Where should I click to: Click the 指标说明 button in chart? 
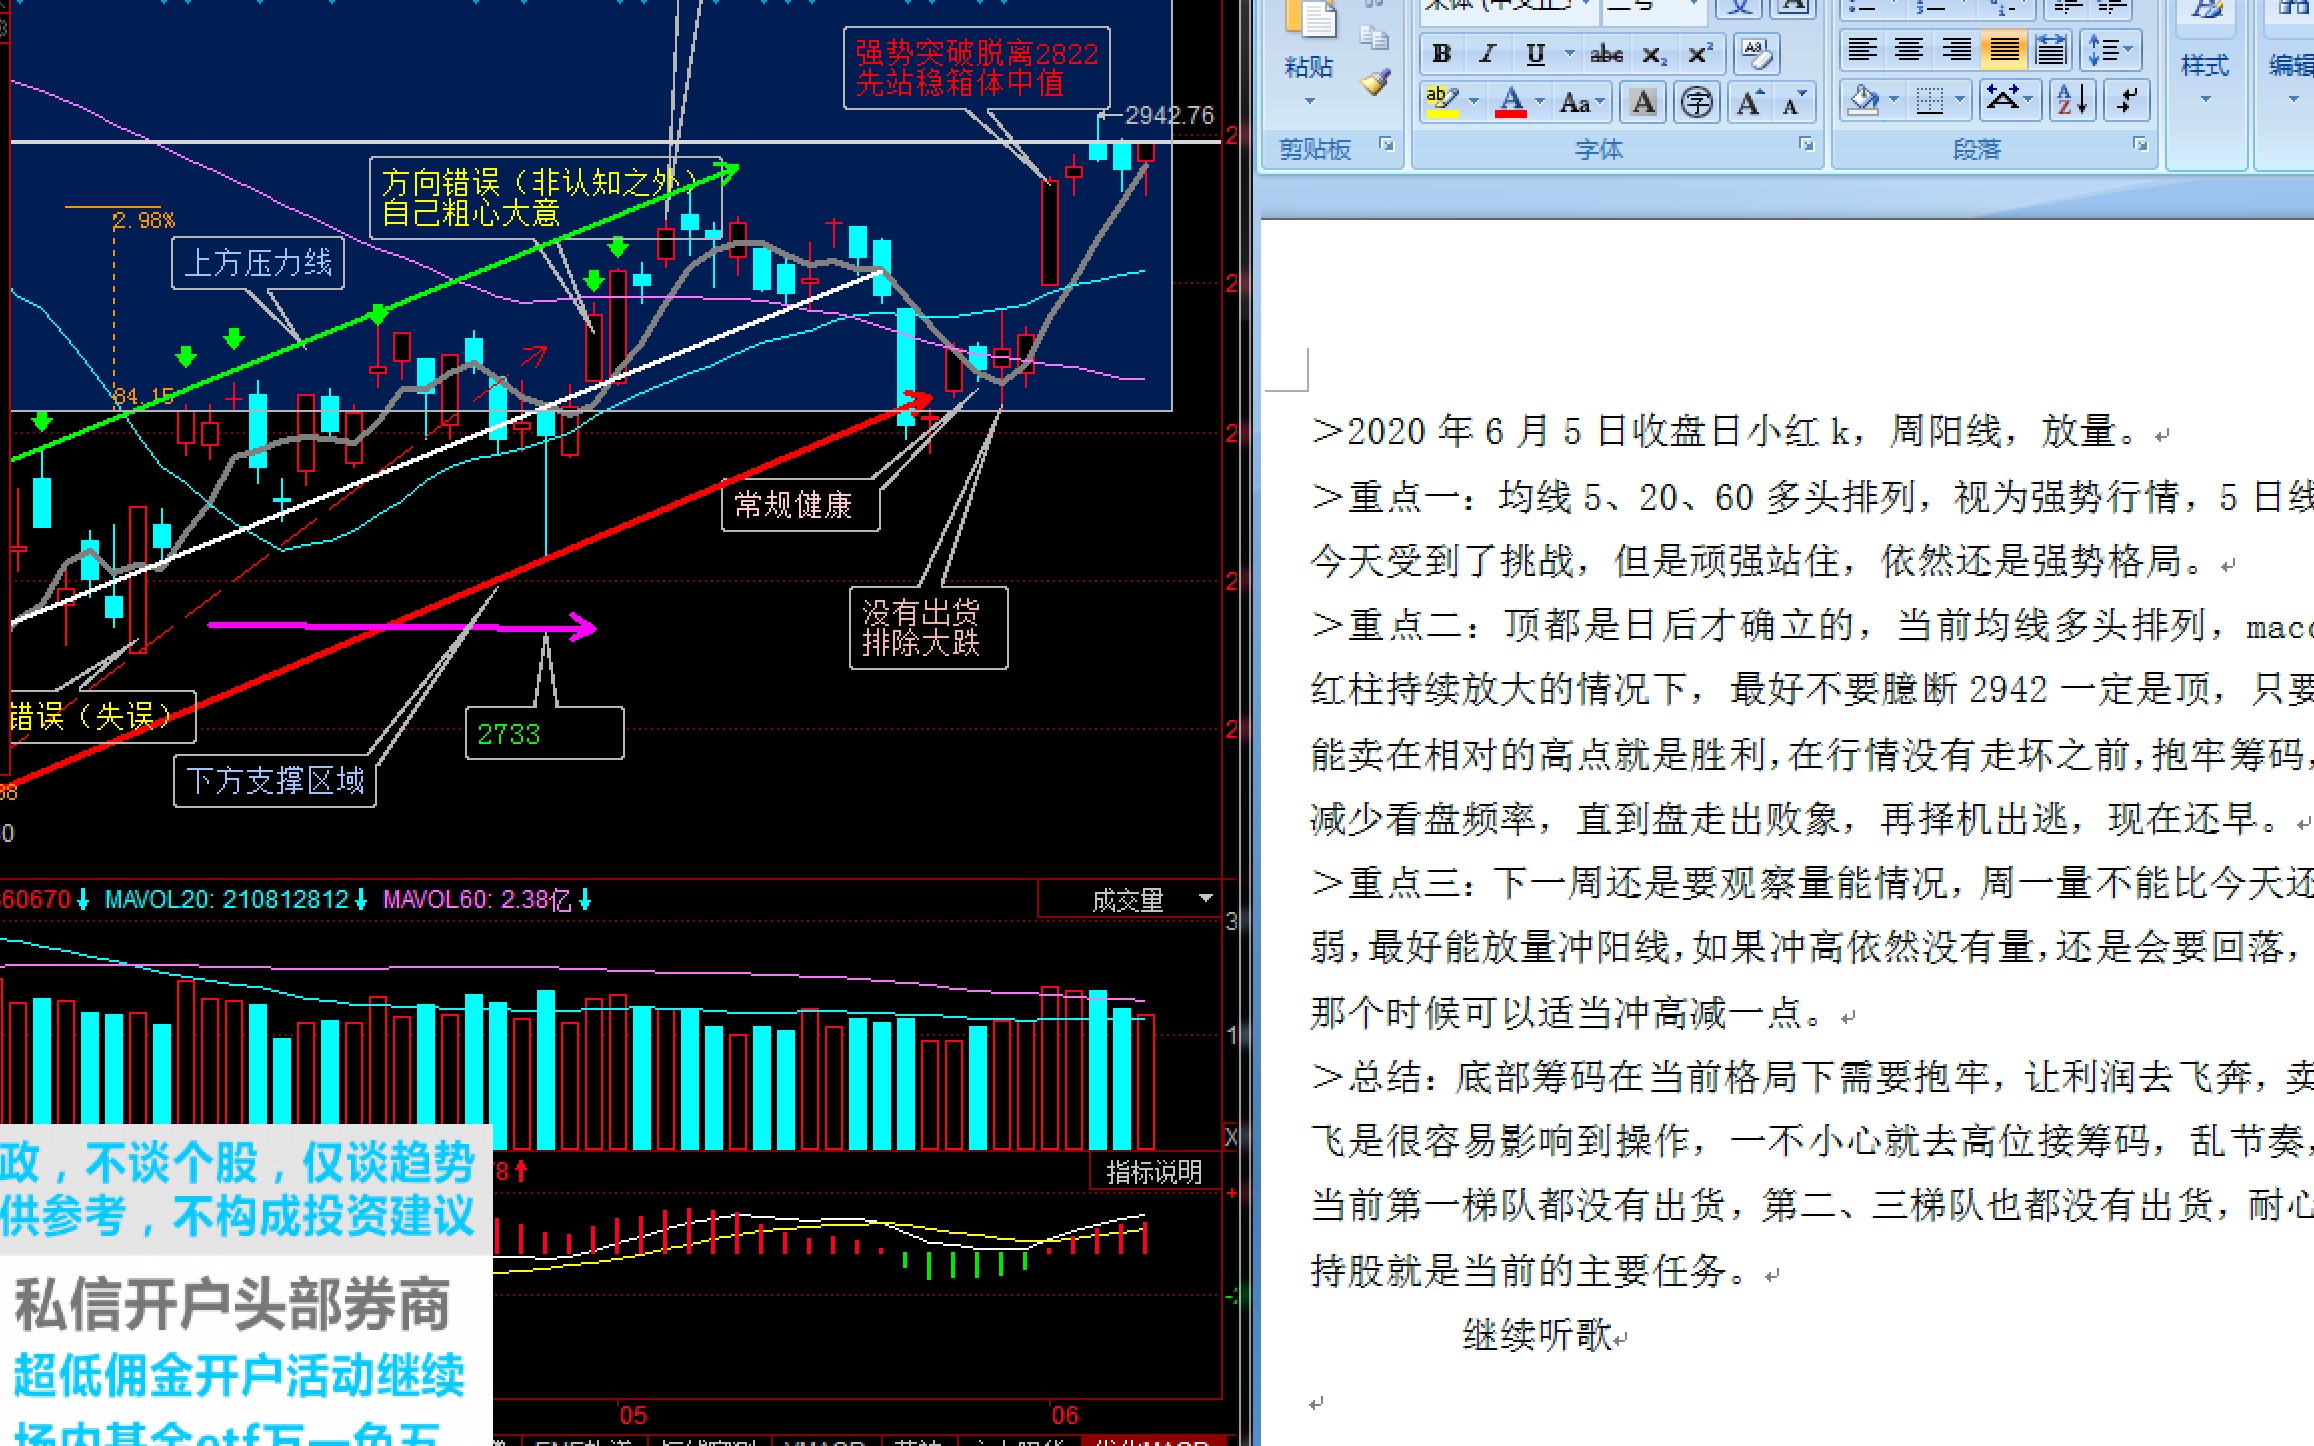pos(1154,1172)
